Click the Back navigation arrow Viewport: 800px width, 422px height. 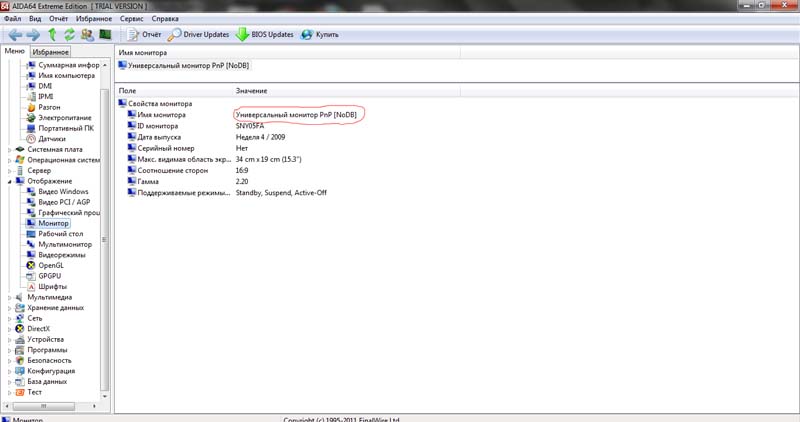pos(15,35)
